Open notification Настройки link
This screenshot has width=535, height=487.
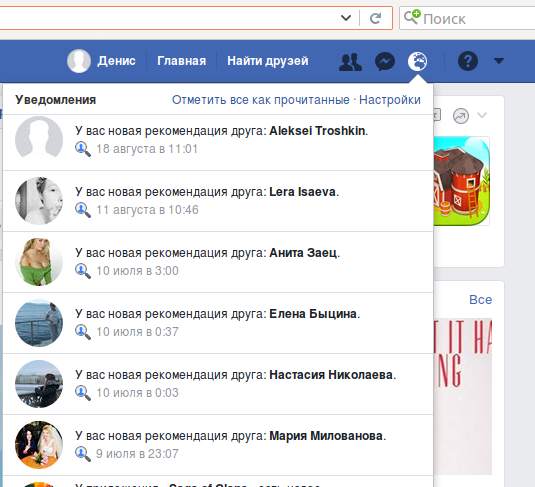point(390,100)
